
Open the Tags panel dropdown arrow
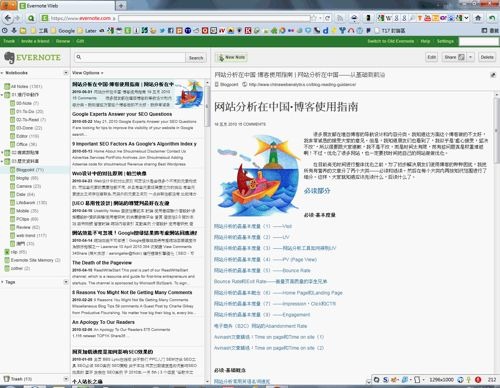(x=66, y=282)
